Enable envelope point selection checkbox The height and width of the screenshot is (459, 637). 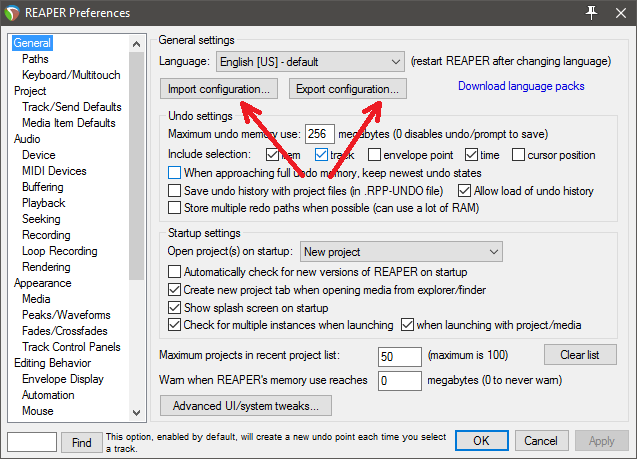(x=375, y=155)
